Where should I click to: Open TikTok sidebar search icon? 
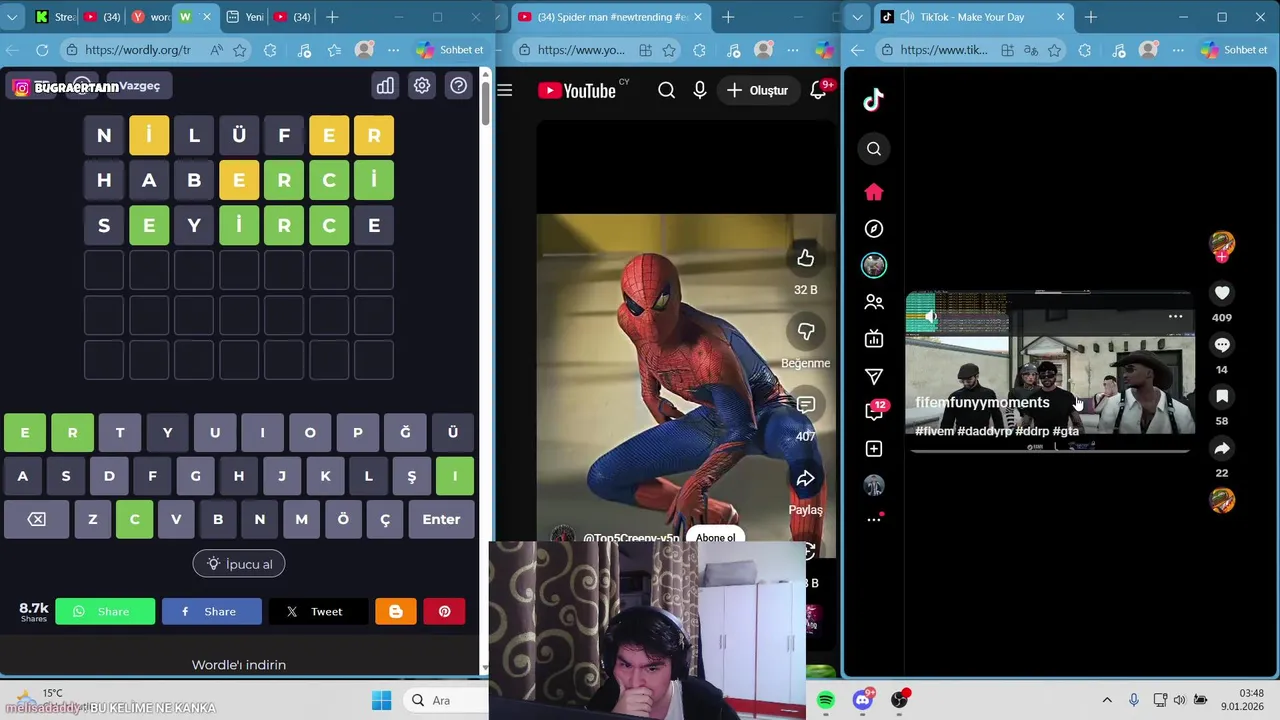874,149
